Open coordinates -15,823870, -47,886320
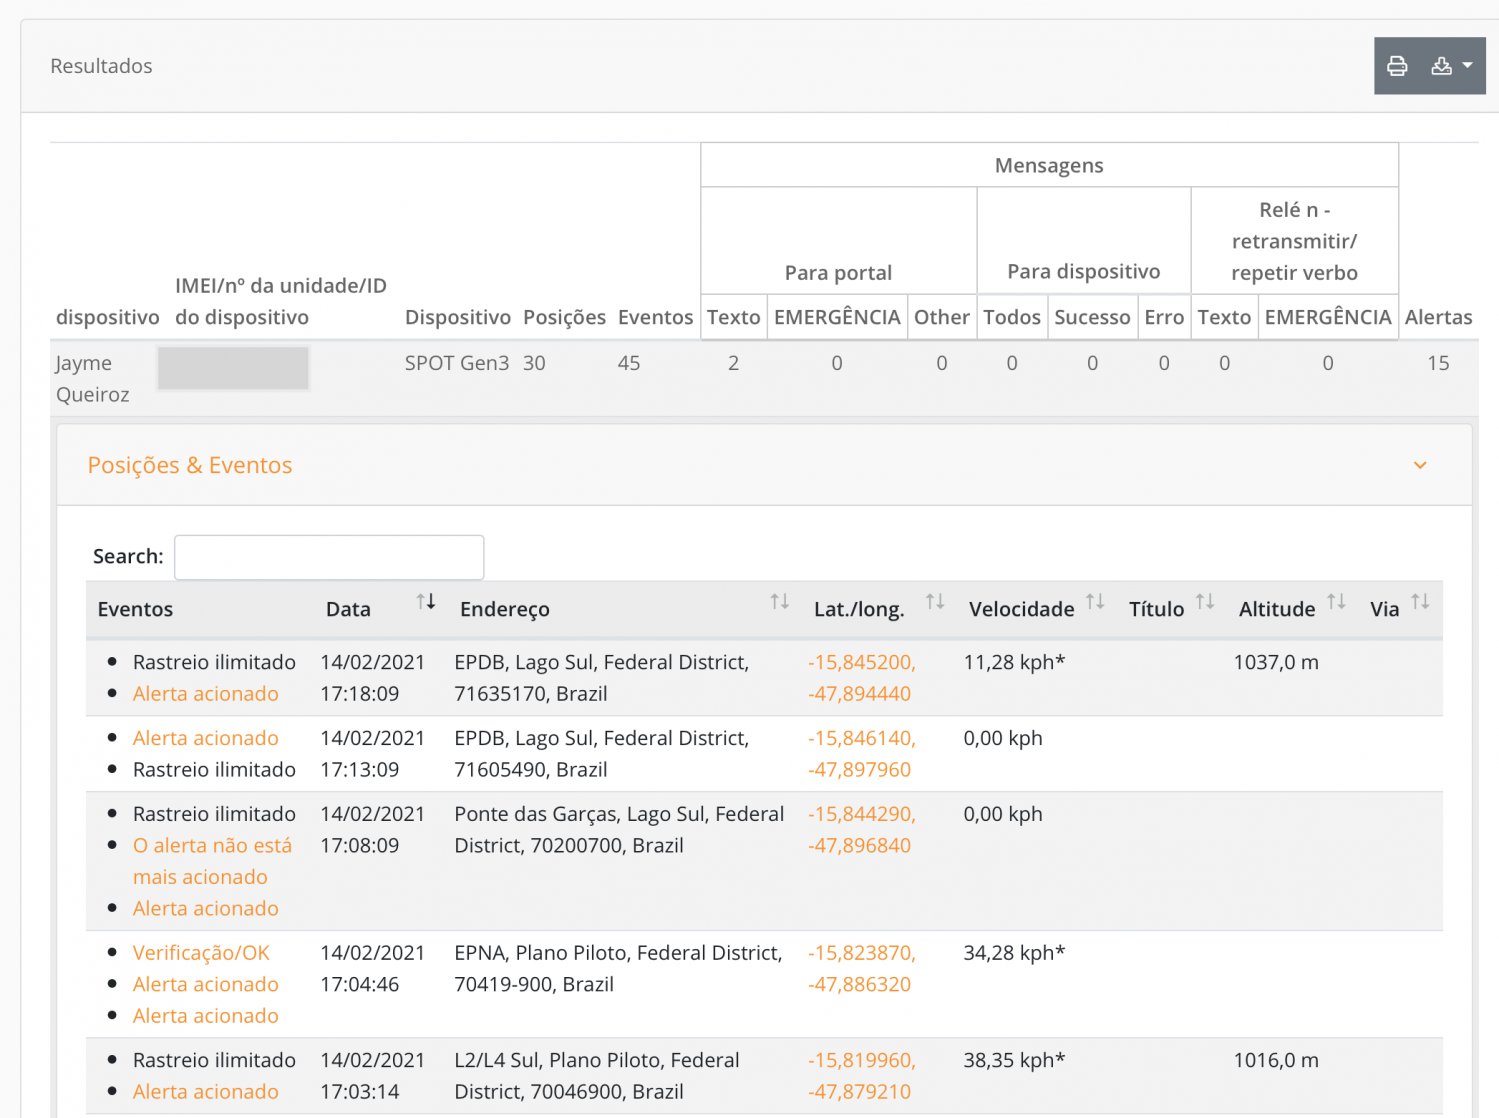This screenshot has width=1499, height=1118. pyautogui.click(x=861, y=968)
